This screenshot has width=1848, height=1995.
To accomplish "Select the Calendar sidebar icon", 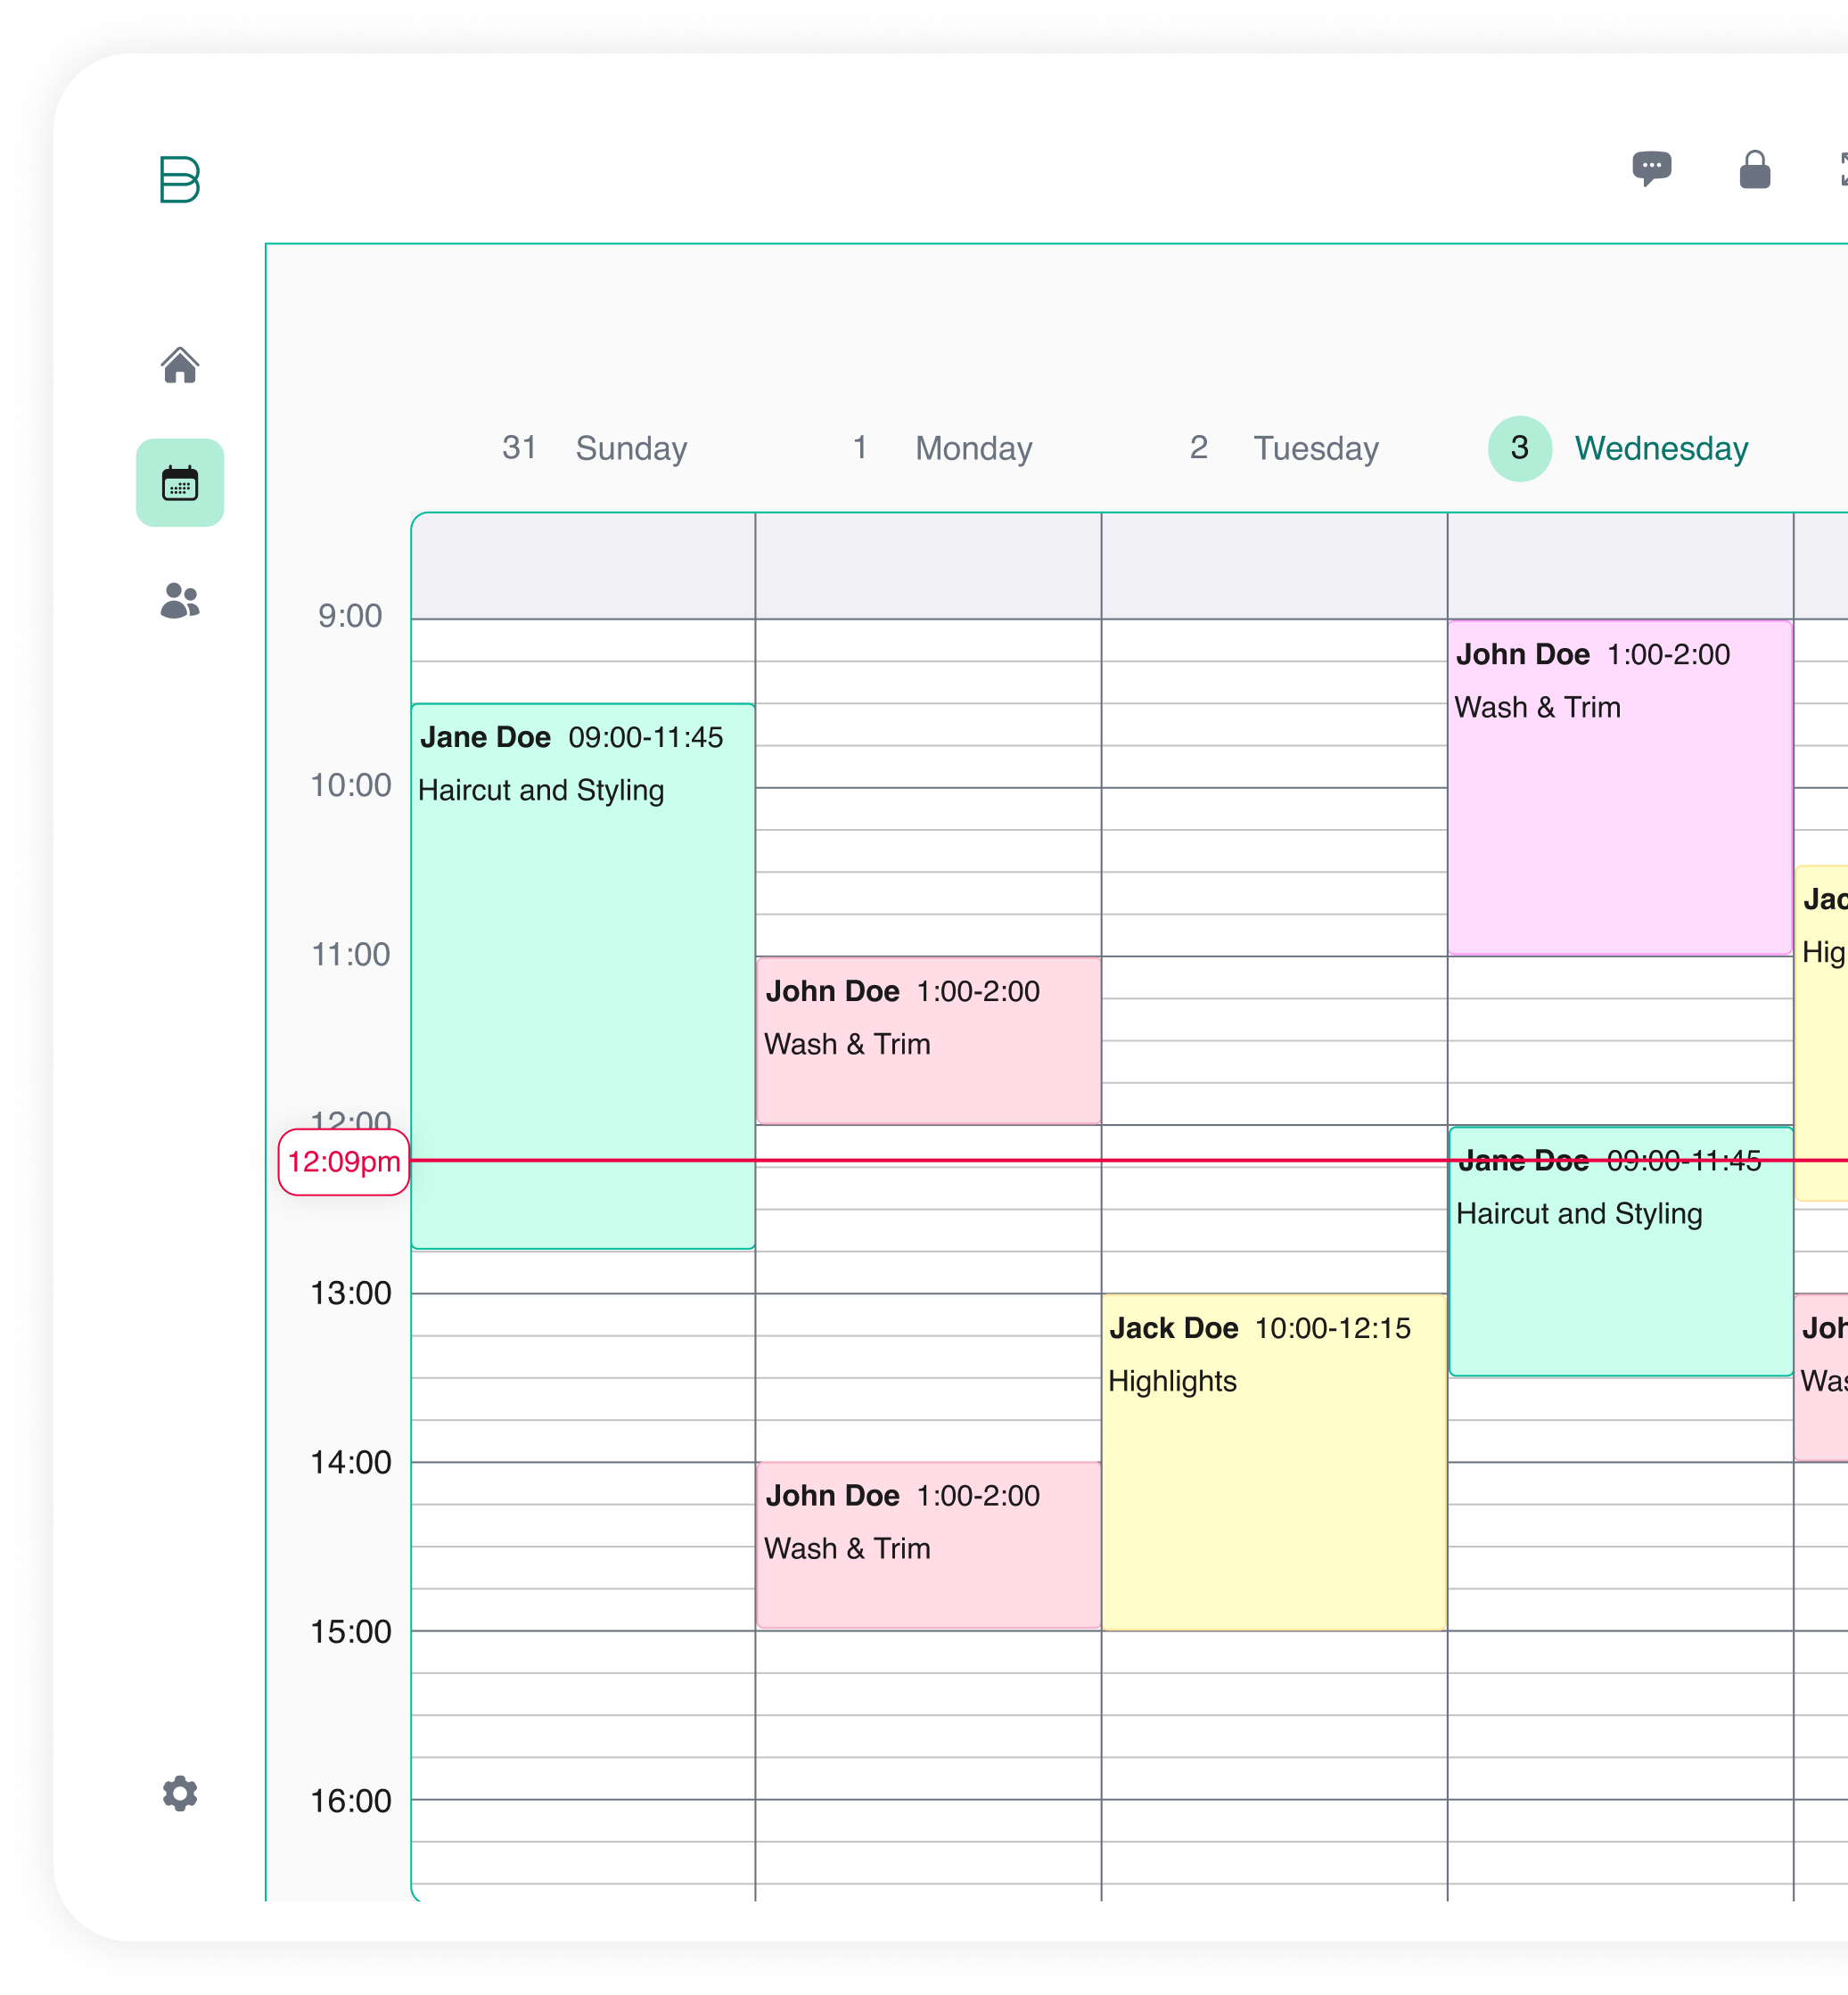I will (180, 483).
